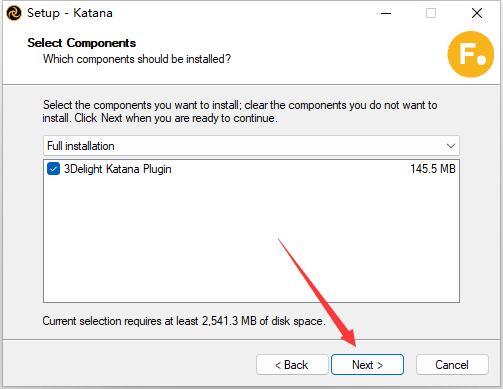Viewport: 503px width, 389px height.
Task: Uncheck the 3Delight Katana Plugin checkbox
Action: click(x=53, y=169)
